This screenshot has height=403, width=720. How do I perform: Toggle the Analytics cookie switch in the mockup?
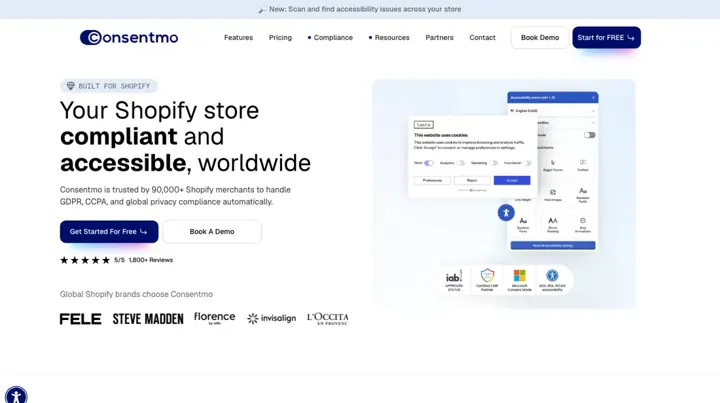coord(460,163)
